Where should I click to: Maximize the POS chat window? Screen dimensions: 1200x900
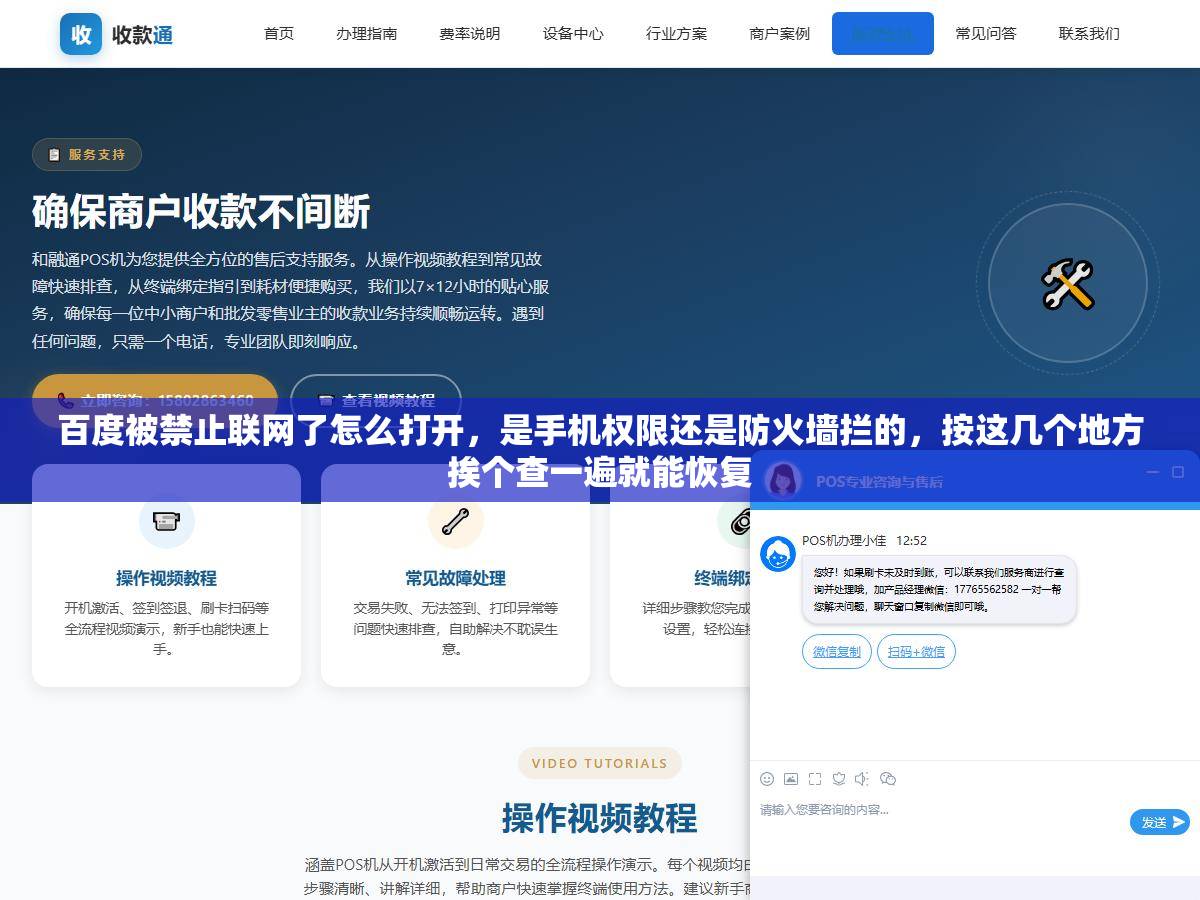pyautogui.click(x=1178, y=472)
